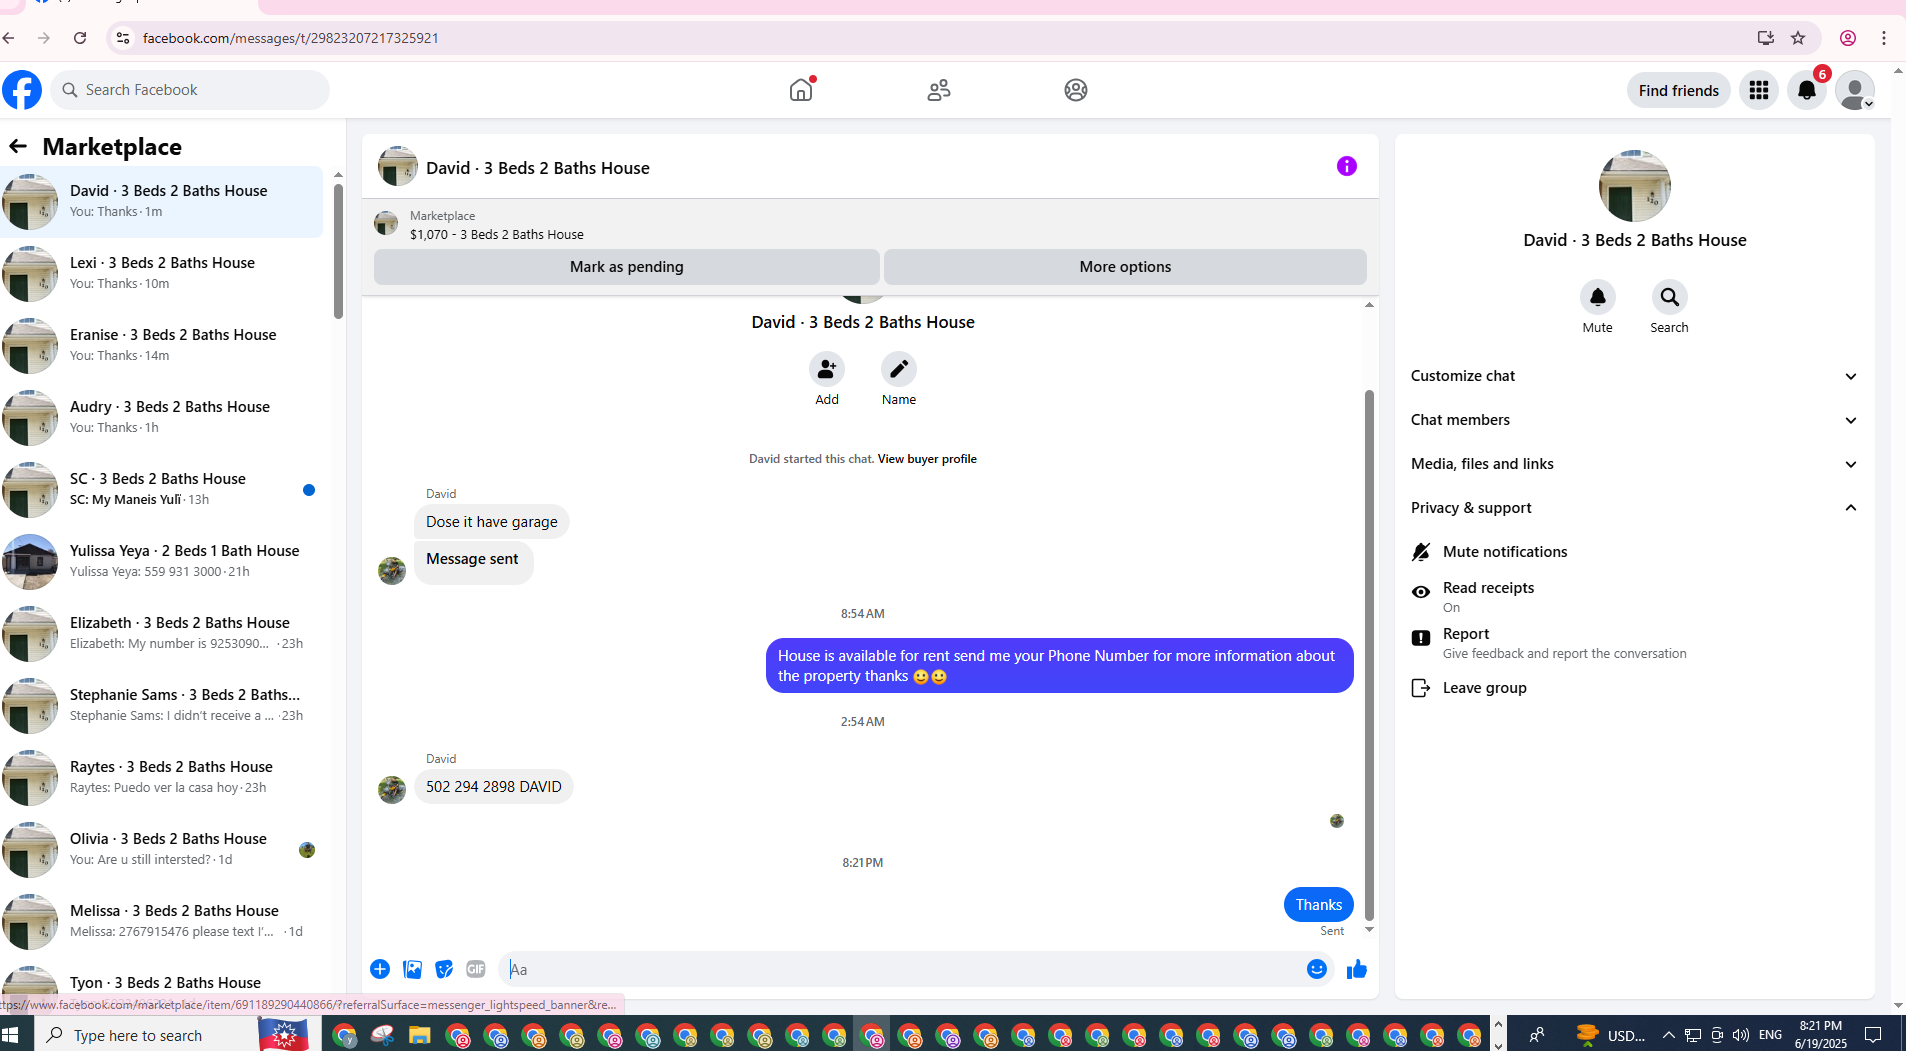Open the Audry 3 Beds 2 Baths conversation

coord(162,418)
